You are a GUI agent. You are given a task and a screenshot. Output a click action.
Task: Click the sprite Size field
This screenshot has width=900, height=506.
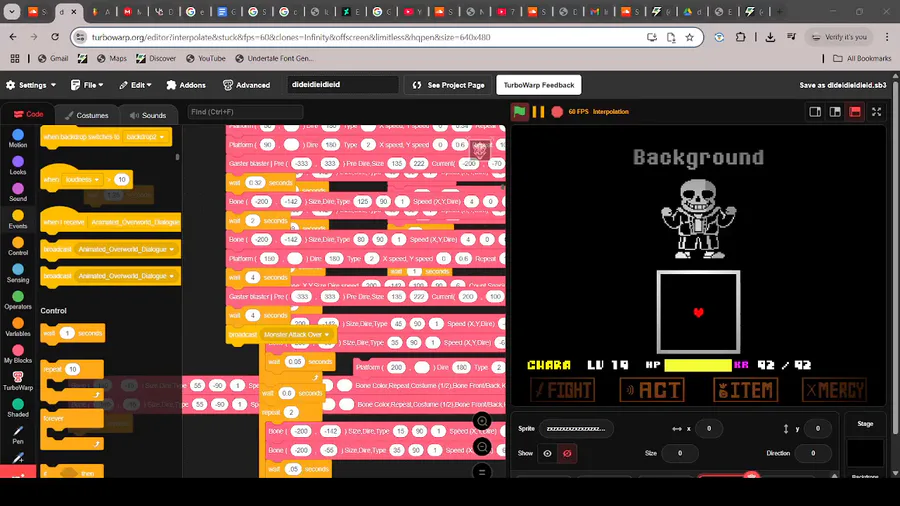coord(680,453)
